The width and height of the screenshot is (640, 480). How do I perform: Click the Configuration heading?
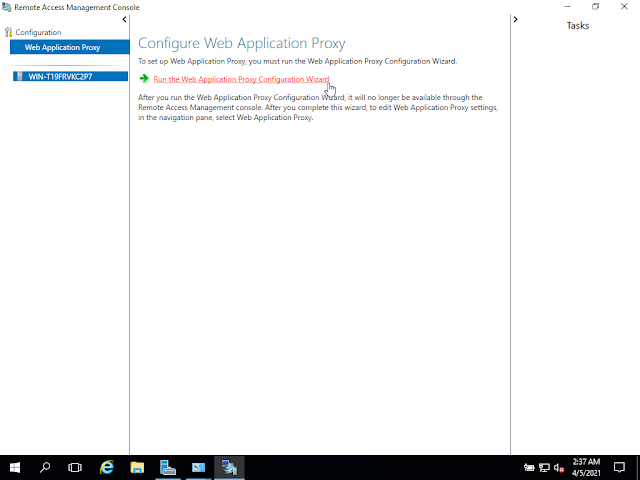(x=38, y=32)
